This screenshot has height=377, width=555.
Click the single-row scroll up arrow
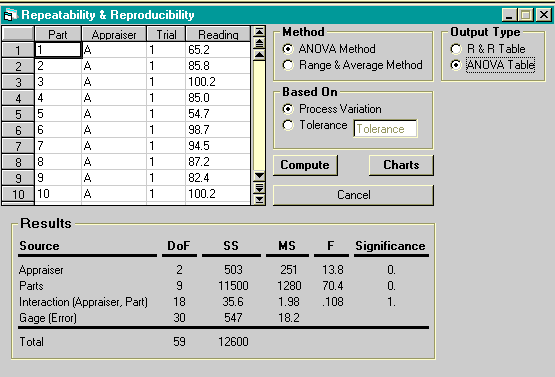259,55
